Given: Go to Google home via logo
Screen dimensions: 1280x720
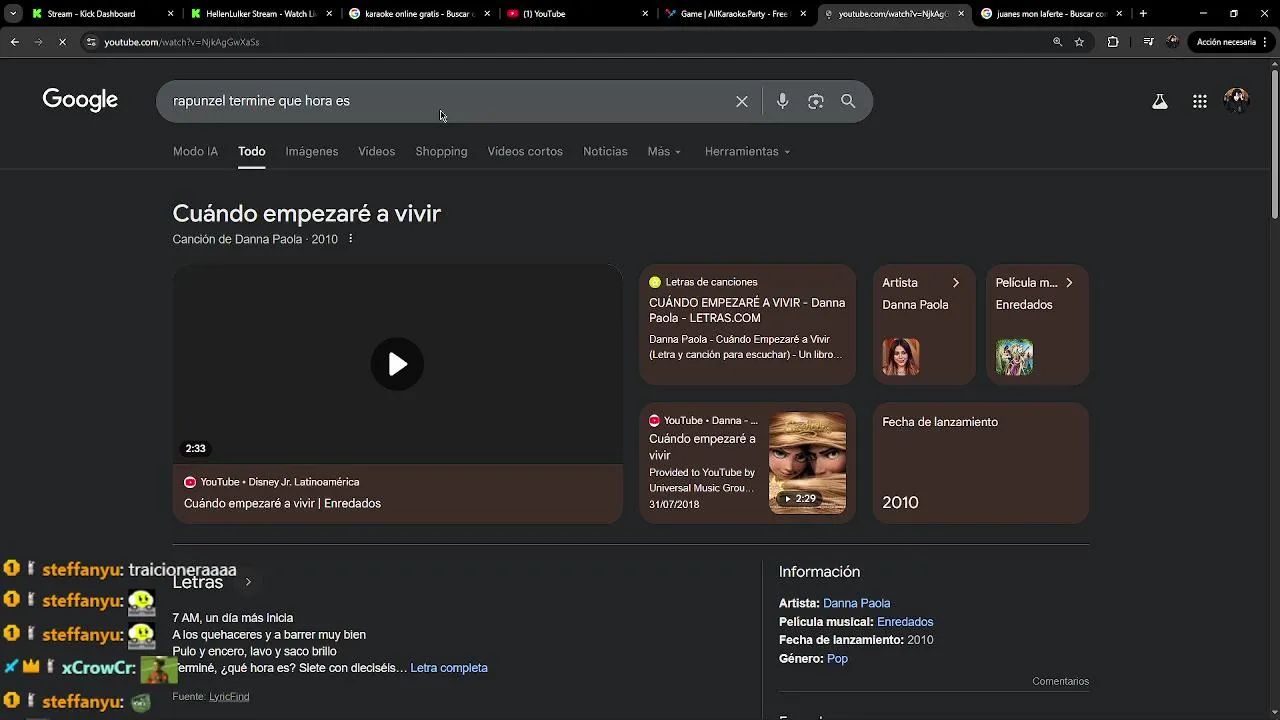Looking at the screenshot, I should (x=80, y=100).
